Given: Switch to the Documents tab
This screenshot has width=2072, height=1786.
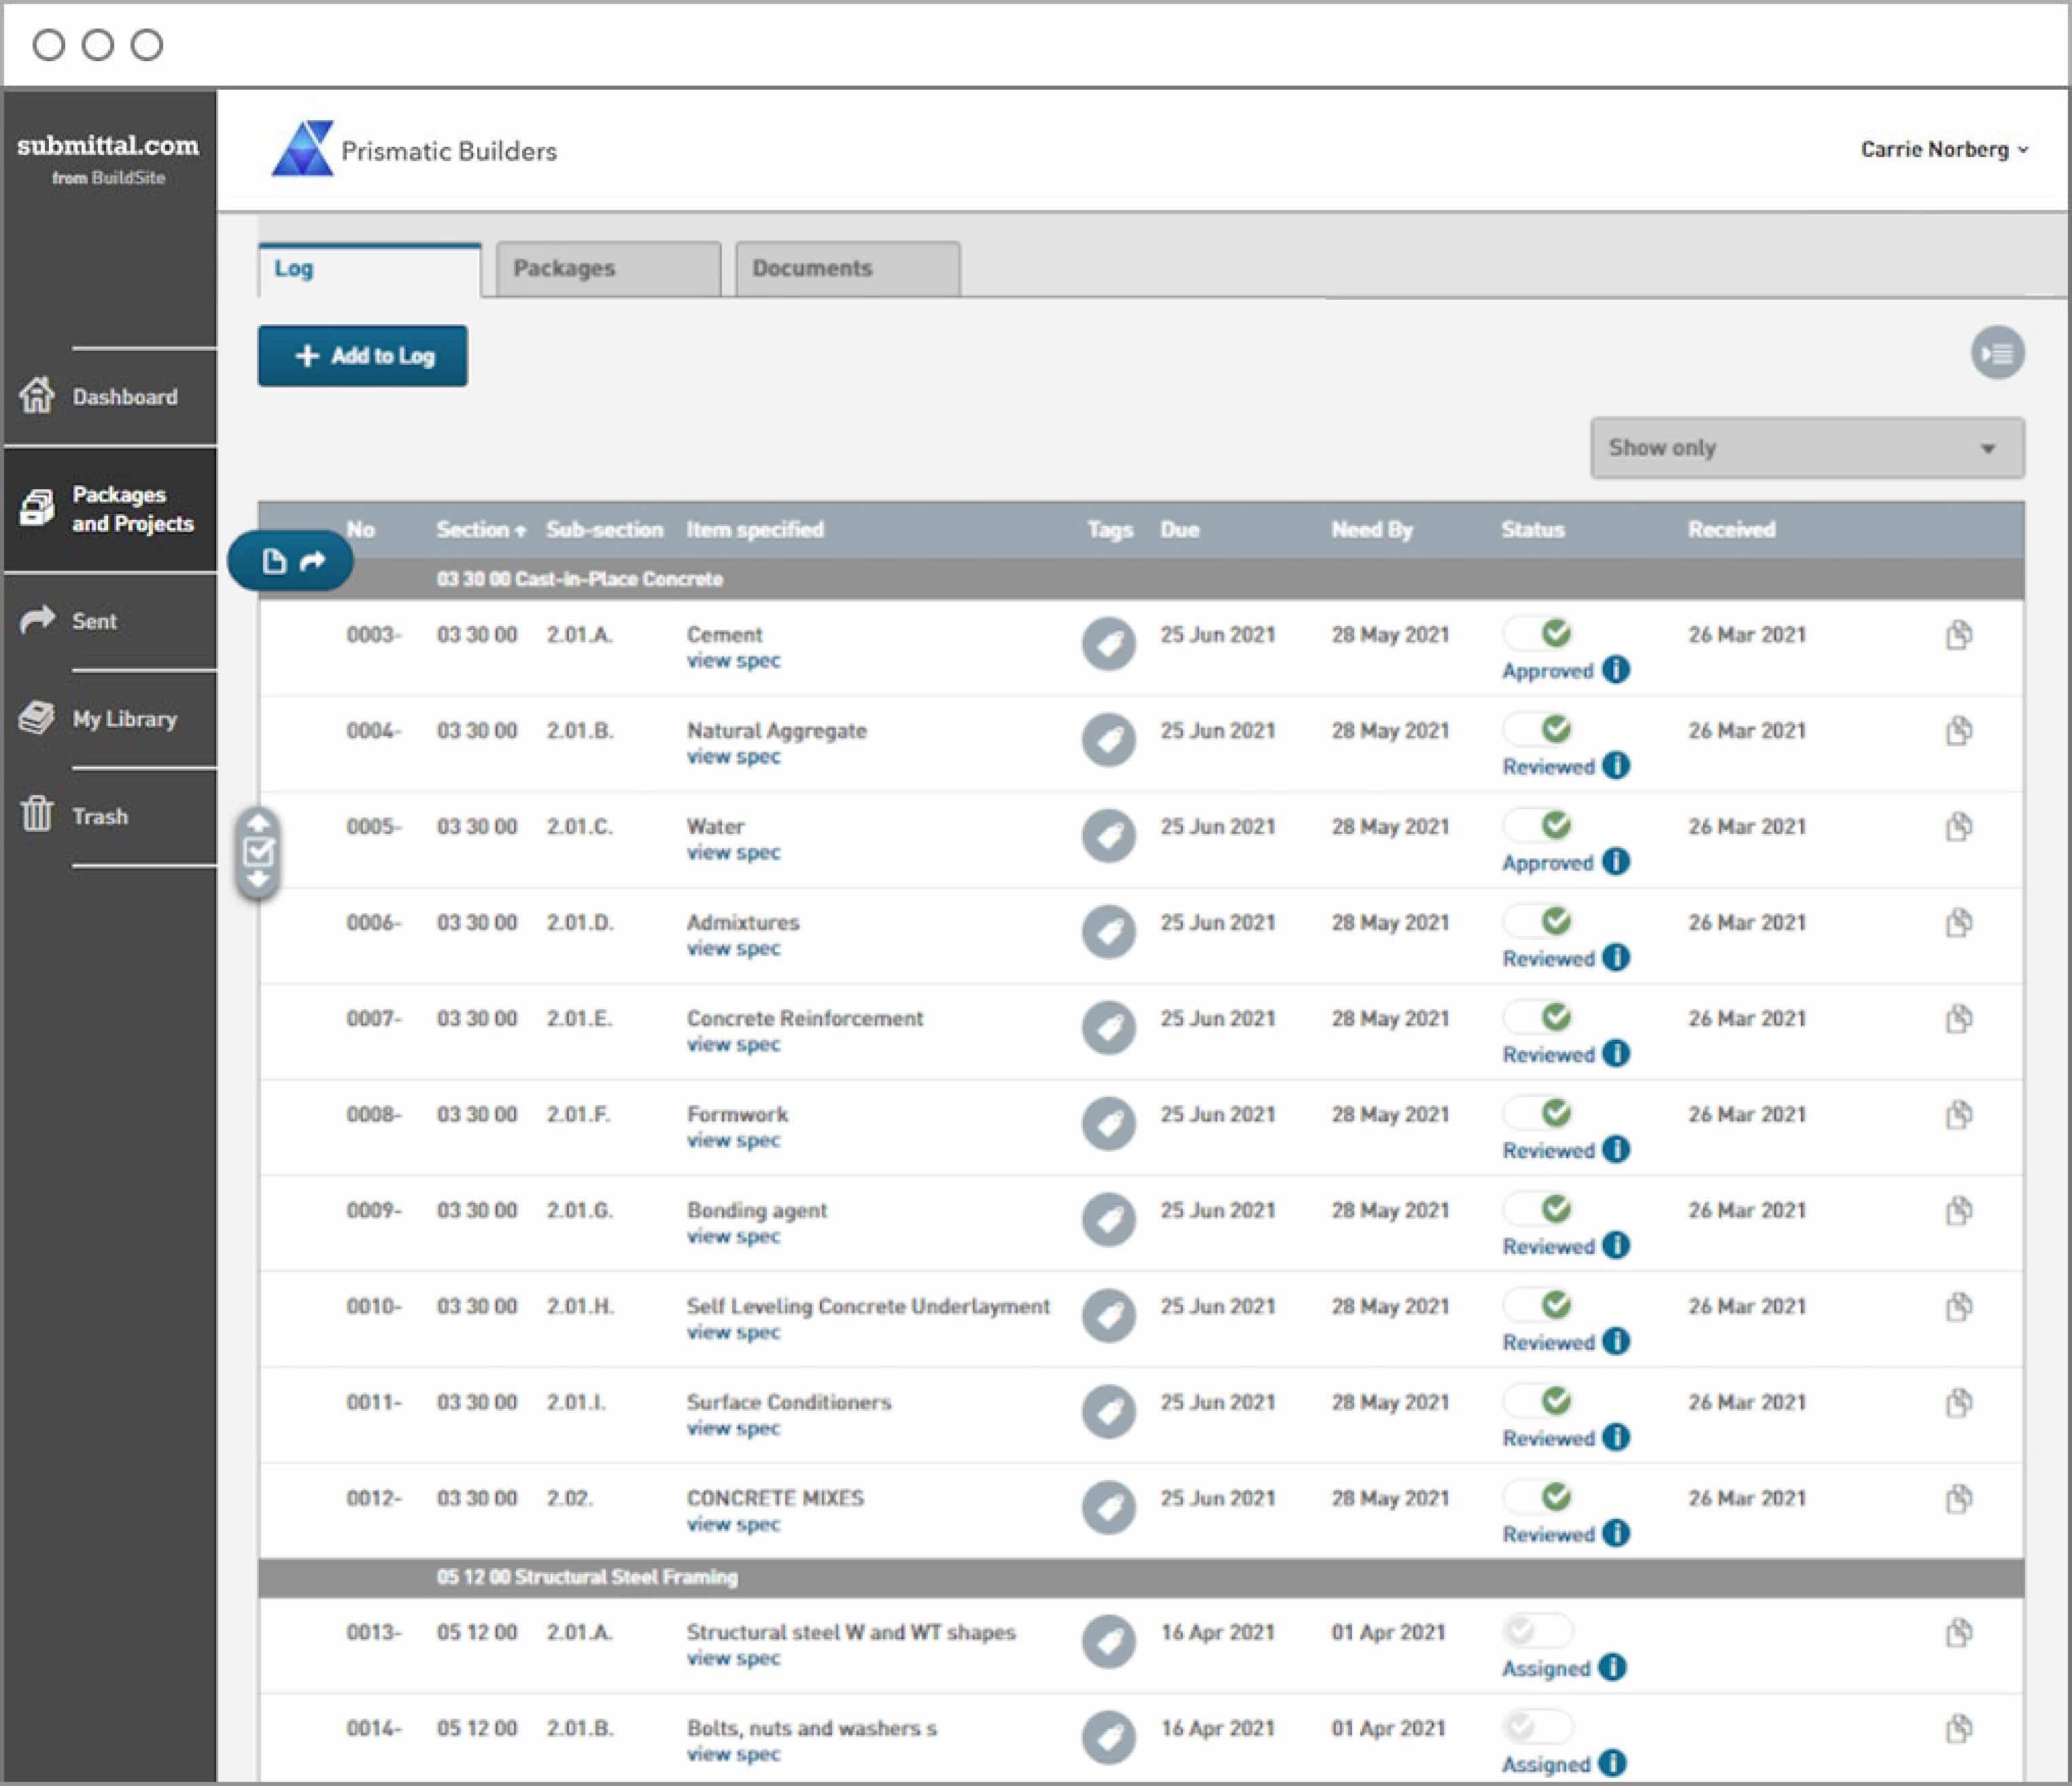Looking at the screenshot, I should point(848,269).
